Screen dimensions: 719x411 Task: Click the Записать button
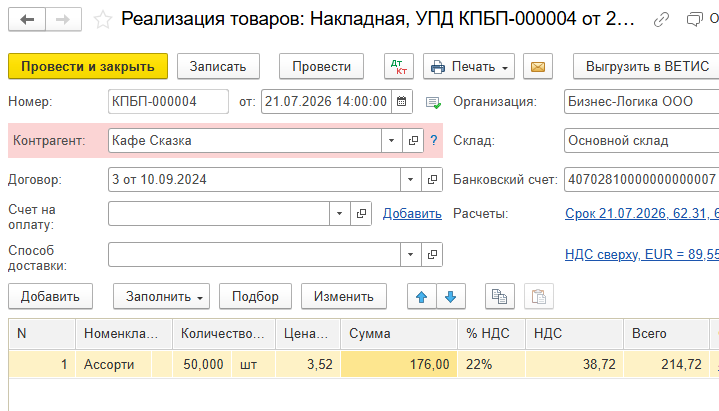click(218, 67)
